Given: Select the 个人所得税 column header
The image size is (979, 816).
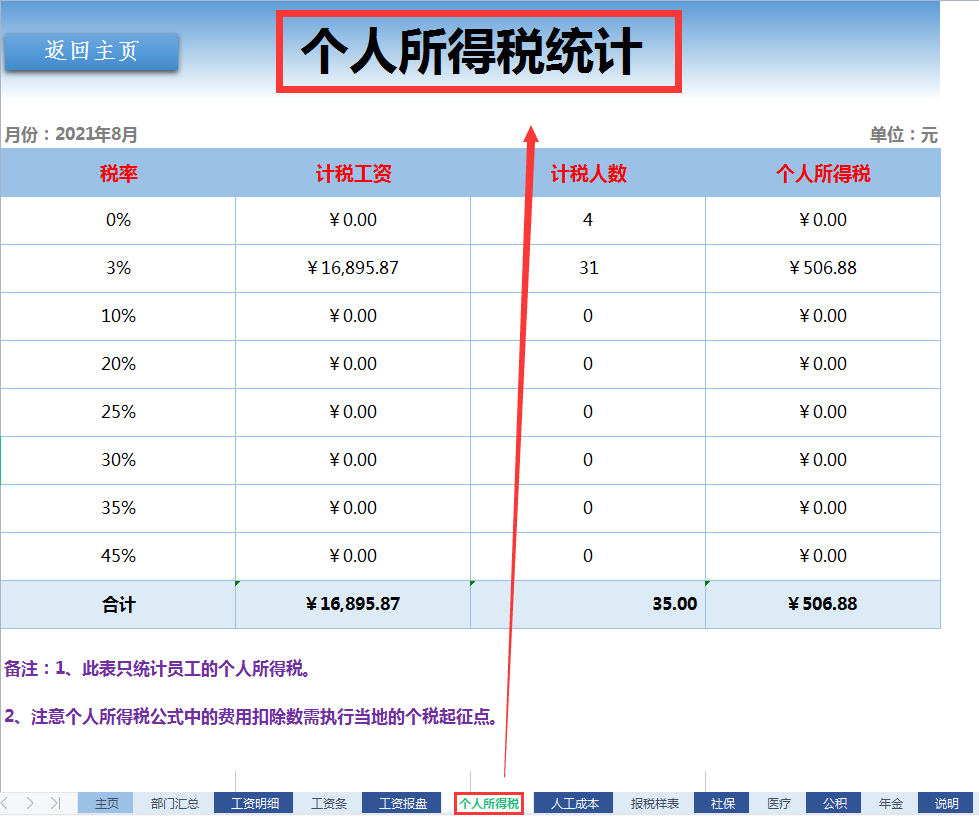Looking at the screenshot, I should (x=822, y=172).
